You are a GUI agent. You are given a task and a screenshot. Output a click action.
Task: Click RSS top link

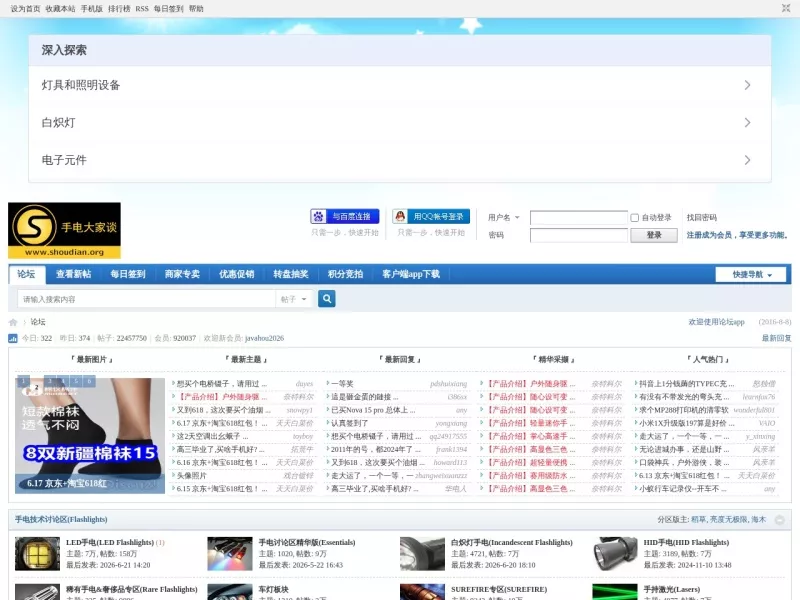[x=142, y=9]
